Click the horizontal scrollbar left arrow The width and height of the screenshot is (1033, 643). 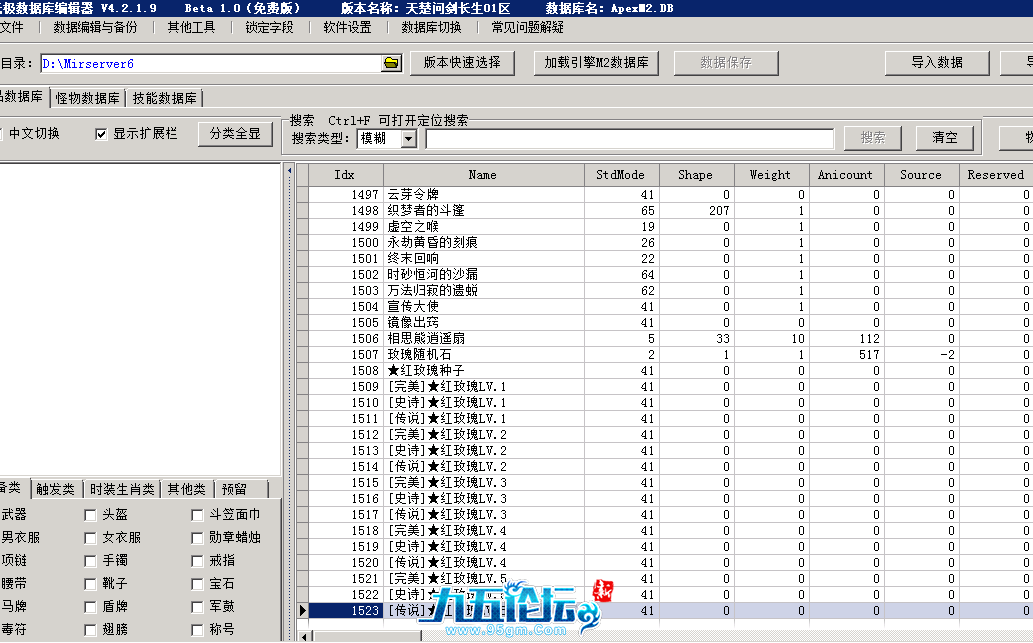click(303, 636)
